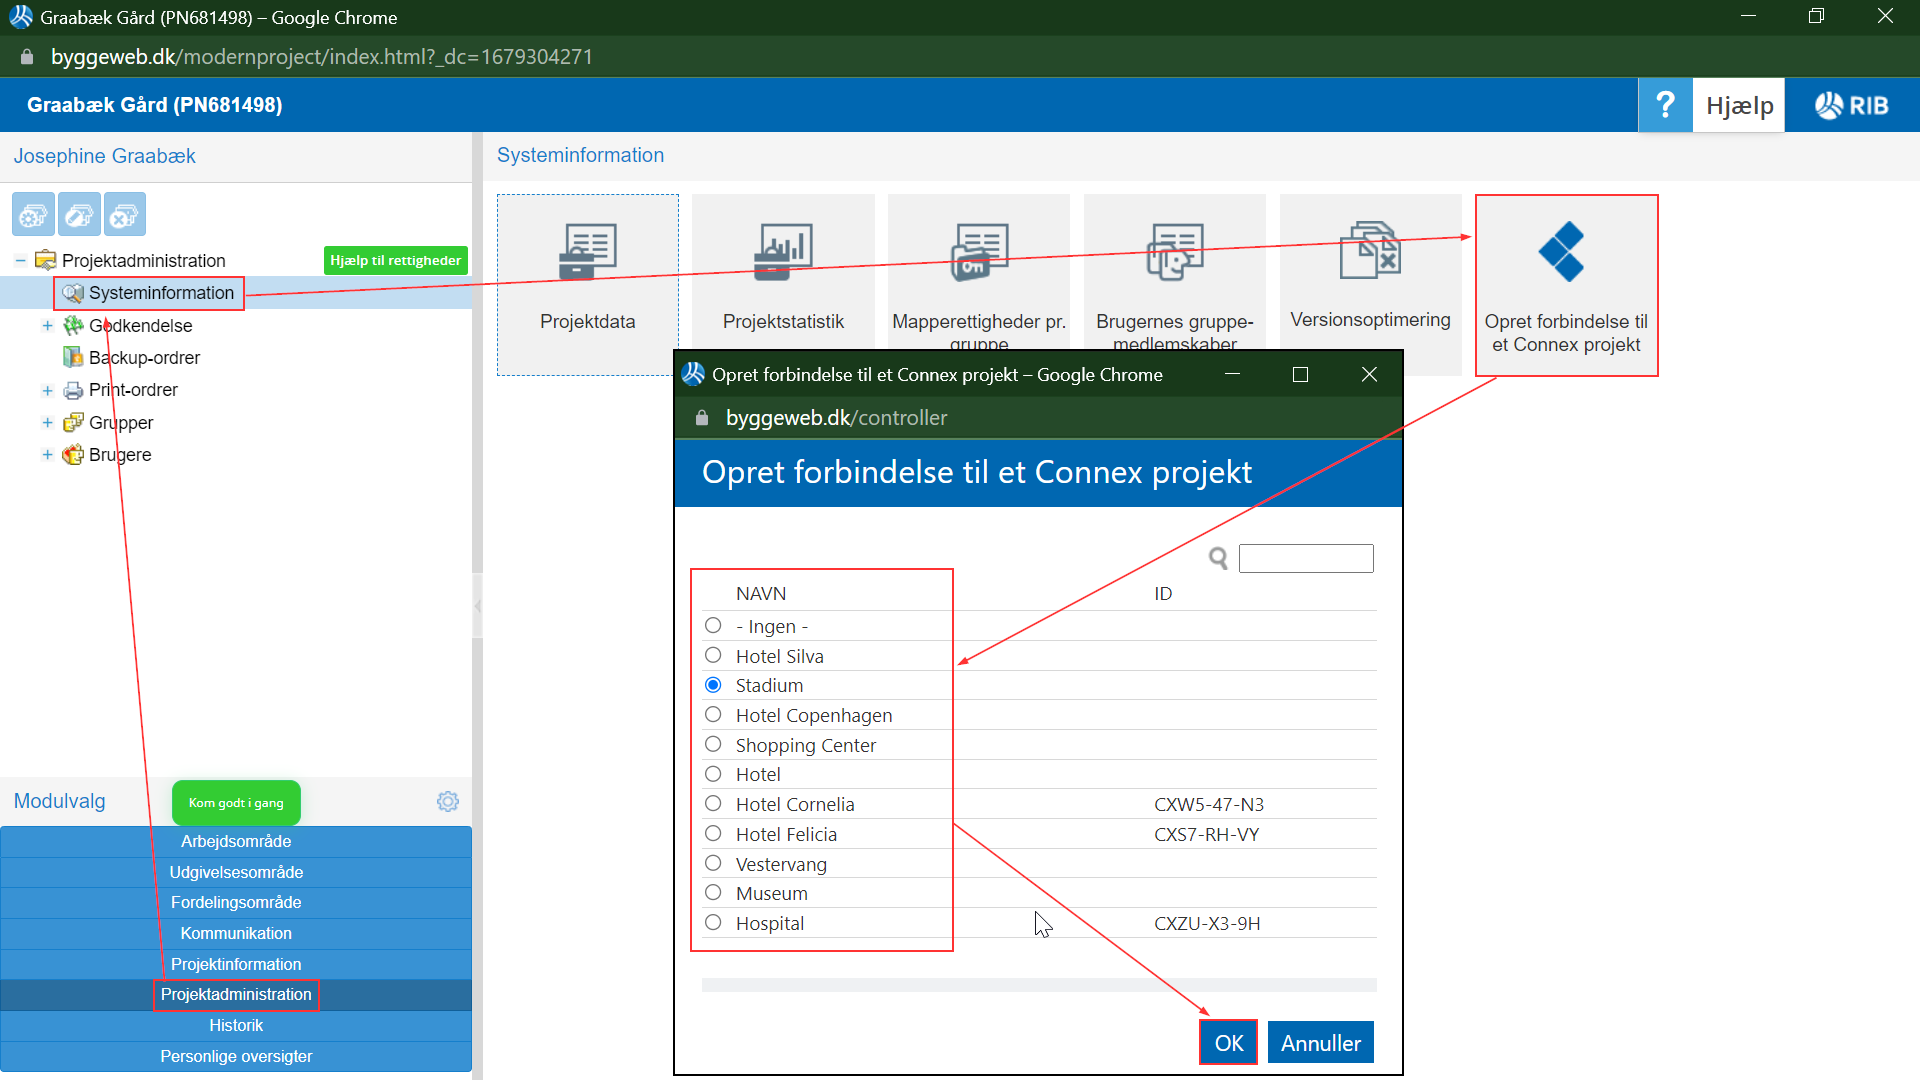Open the Projektstatistik chart icon
Image resolution: width=1920 pixels, height=1080 pixels.
point(783,252)
